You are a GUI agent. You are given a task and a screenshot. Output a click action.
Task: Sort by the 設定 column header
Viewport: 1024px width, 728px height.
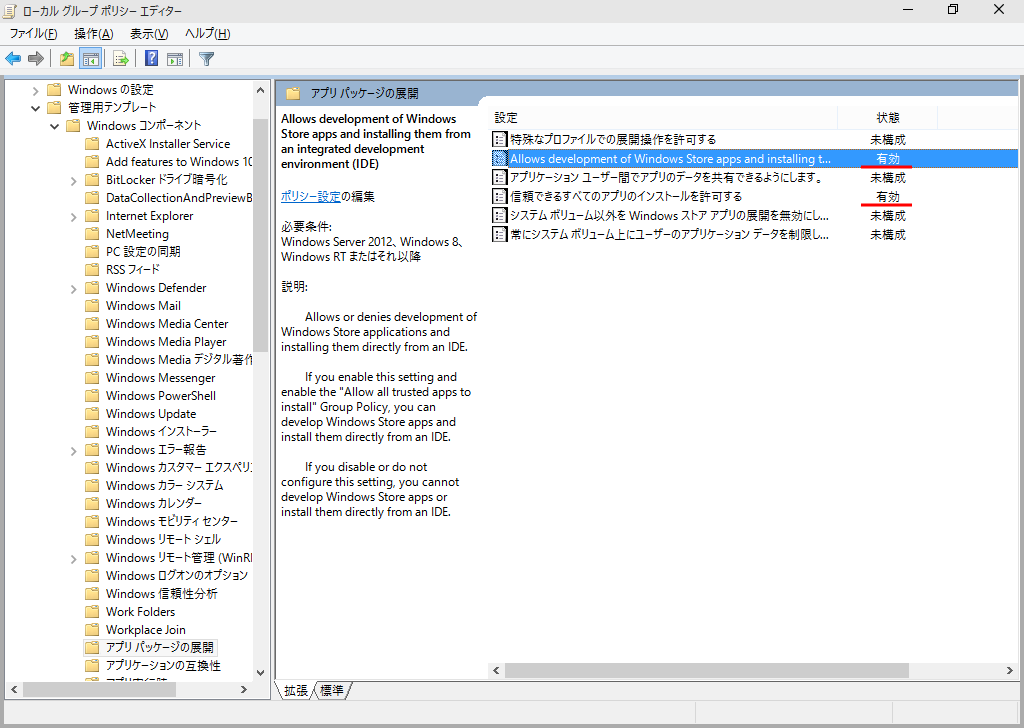tap(662, 118)
